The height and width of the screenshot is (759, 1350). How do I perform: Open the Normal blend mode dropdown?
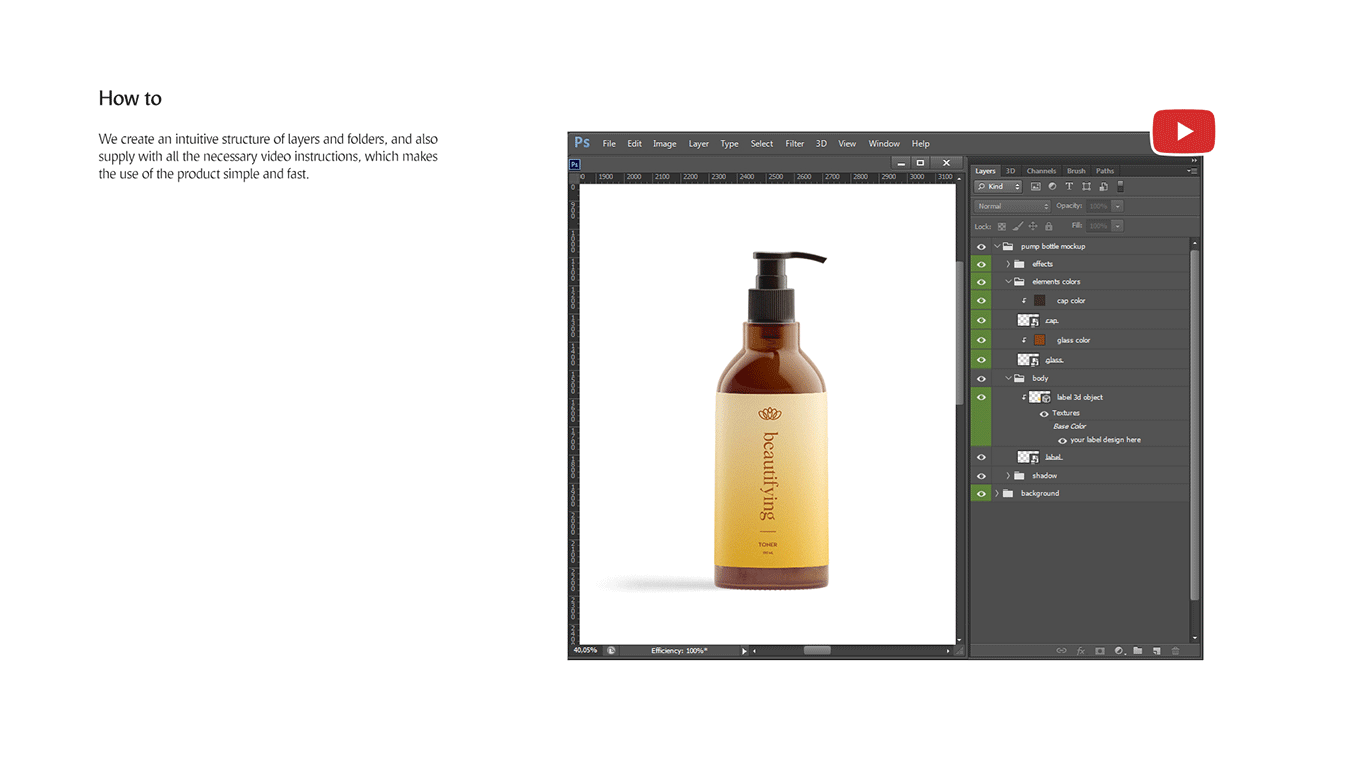[1012, 206]
